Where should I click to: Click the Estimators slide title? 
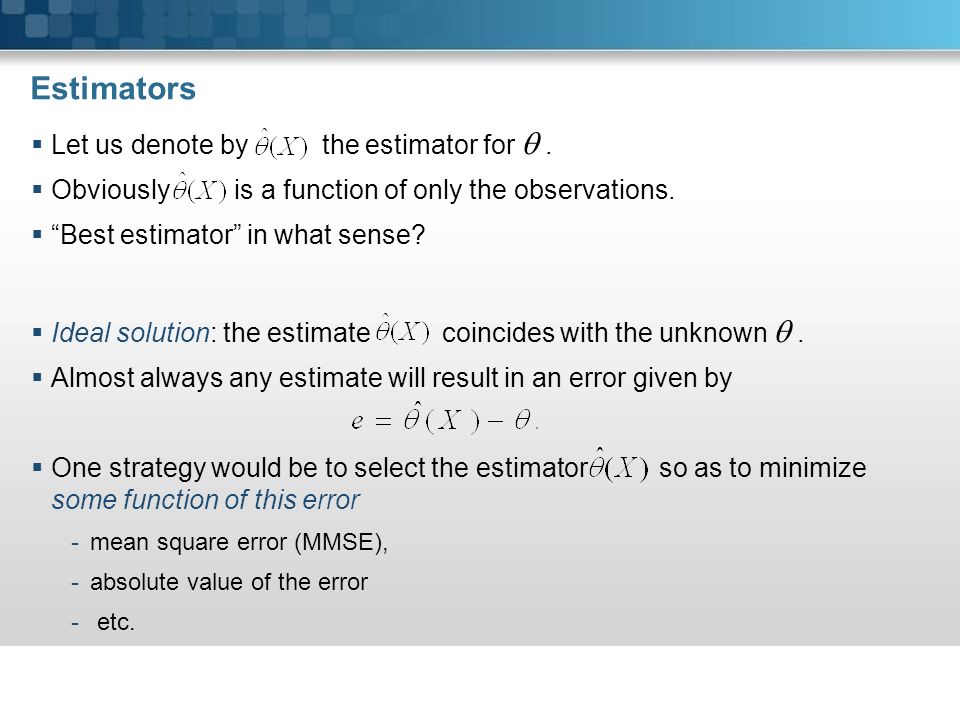click(113, 88)
